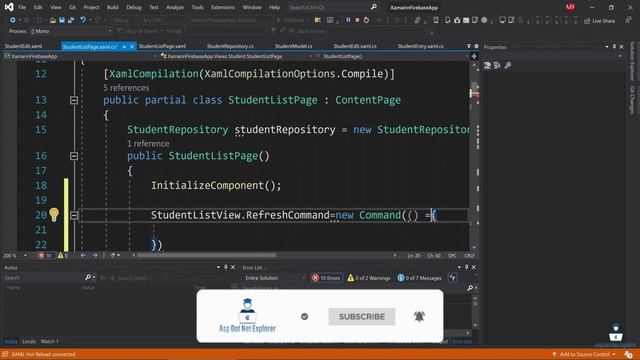Click the Visual Studio logo icon
640x360 pixels.
click(9, 7)
